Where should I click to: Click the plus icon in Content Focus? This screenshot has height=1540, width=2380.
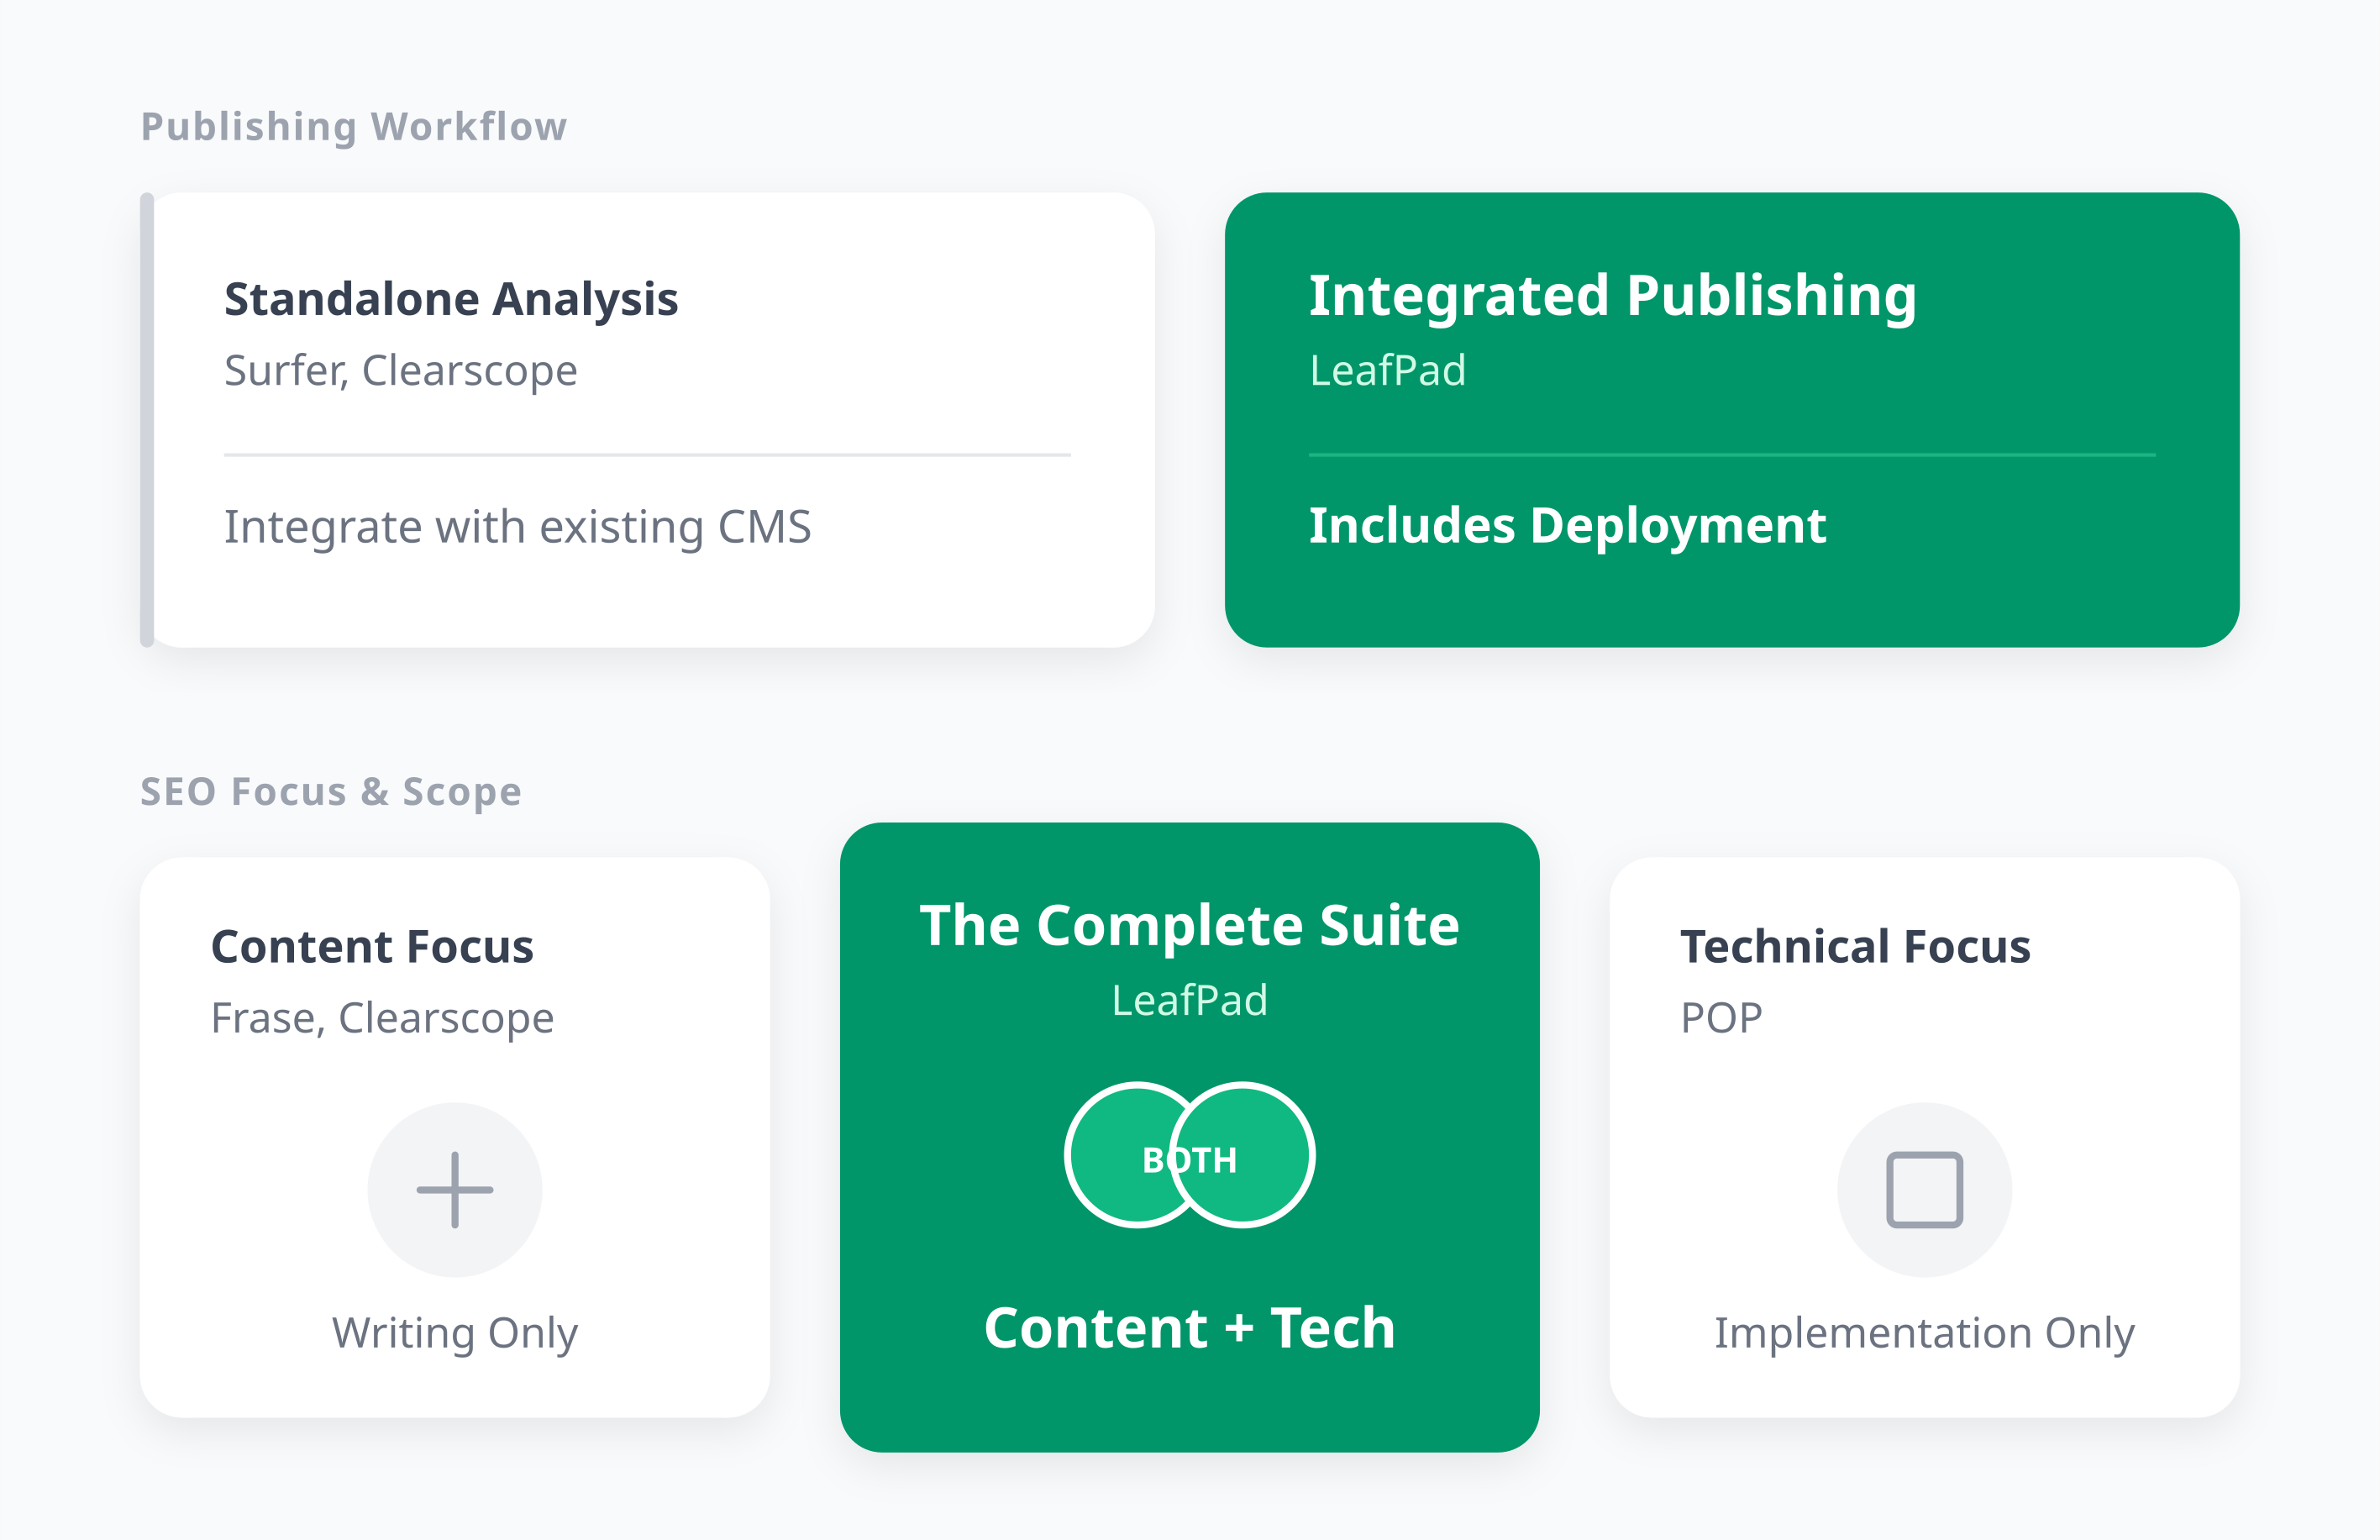455,1189
